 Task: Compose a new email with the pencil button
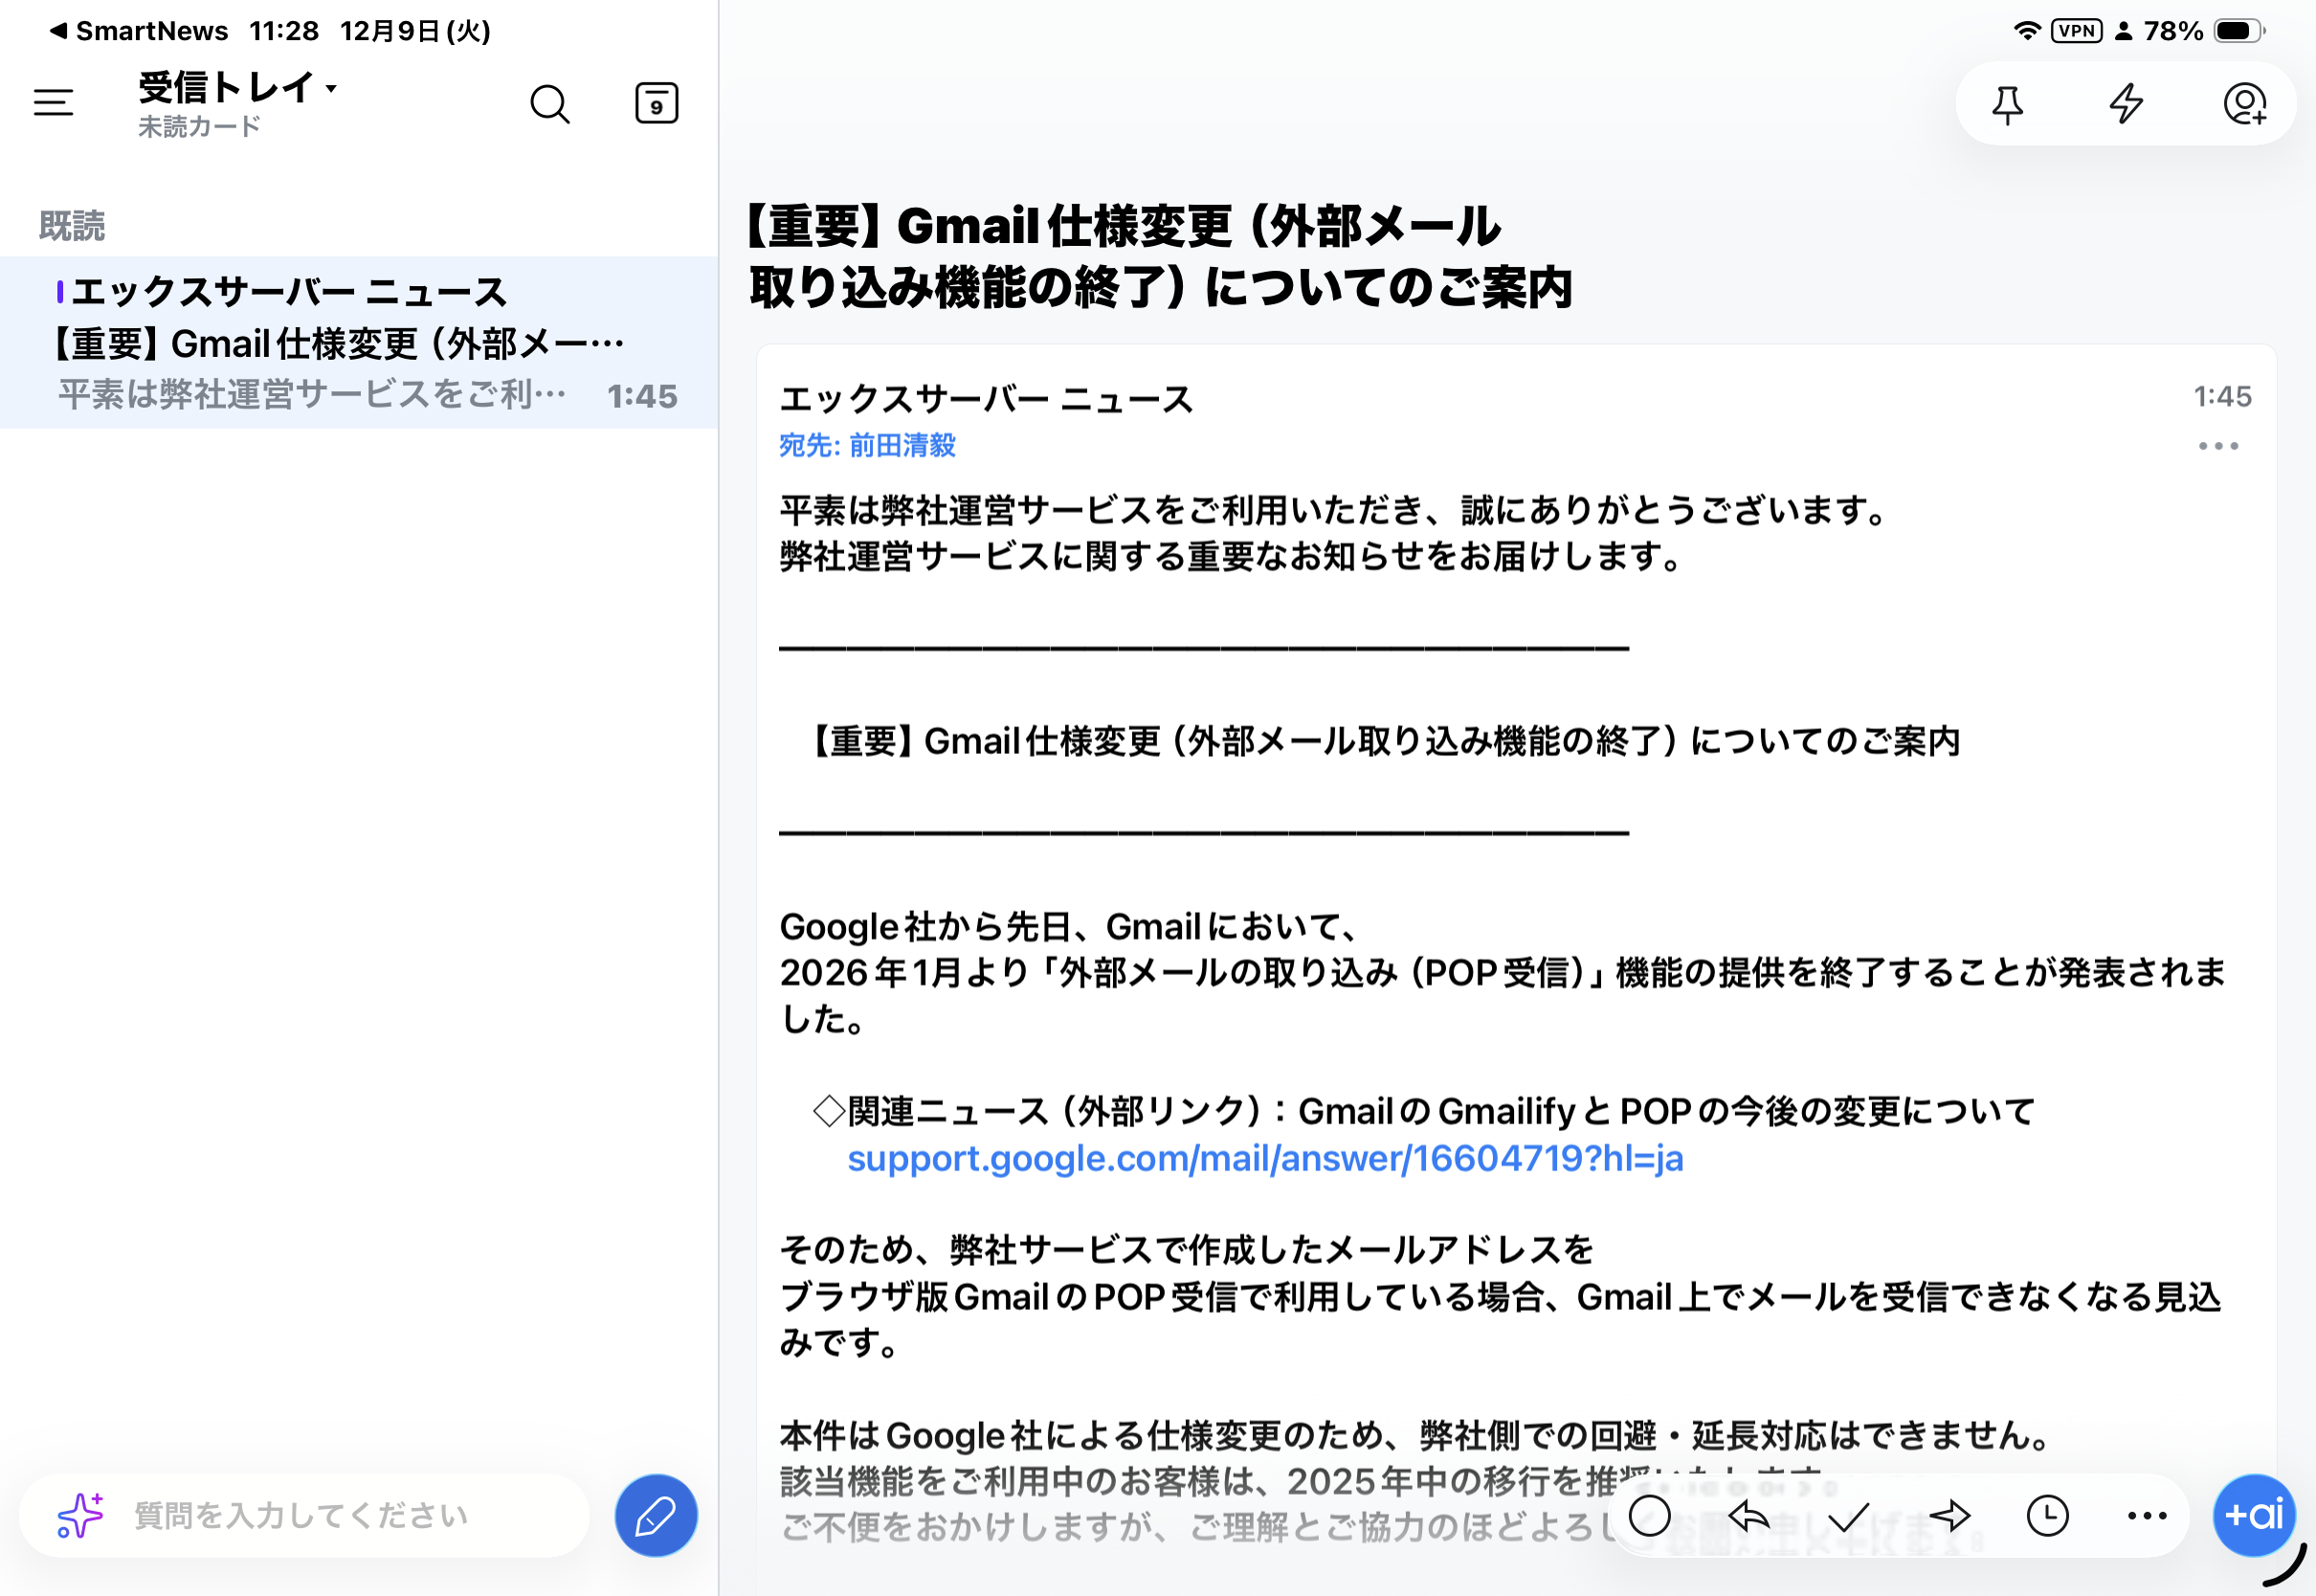tap(655, 1516)
